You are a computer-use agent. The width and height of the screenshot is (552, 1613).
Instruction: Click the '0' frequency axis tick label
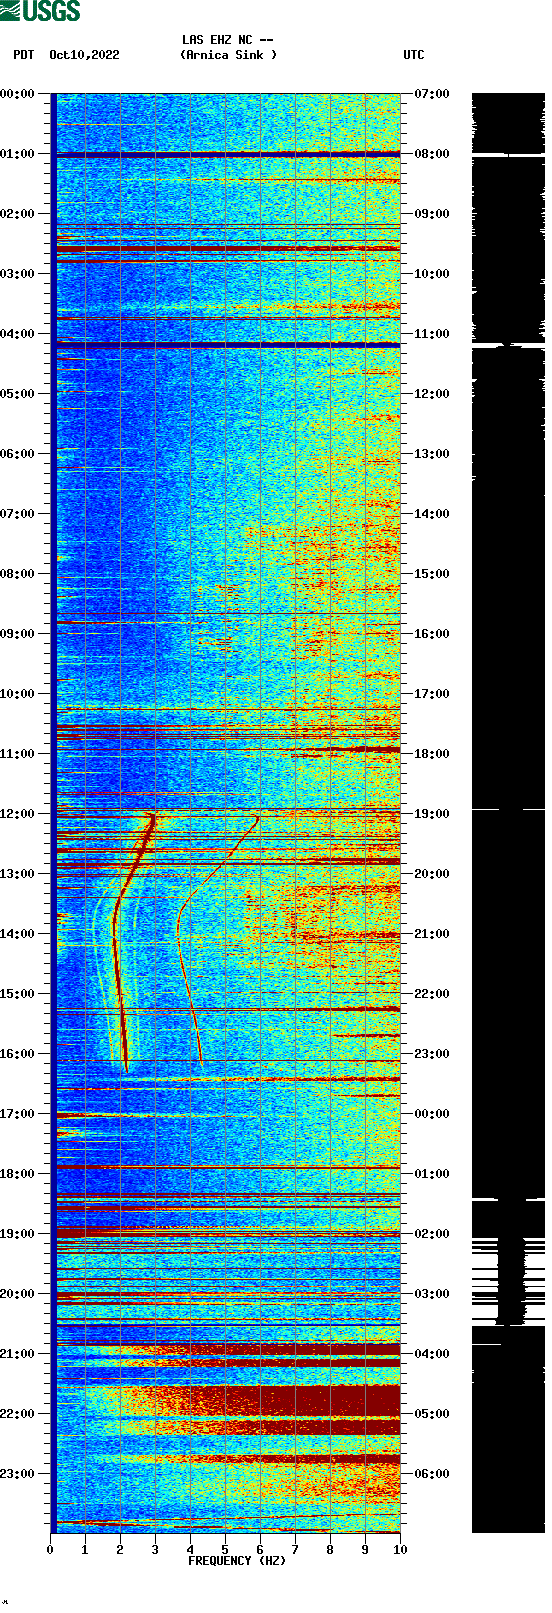(x=50, y=1550)
